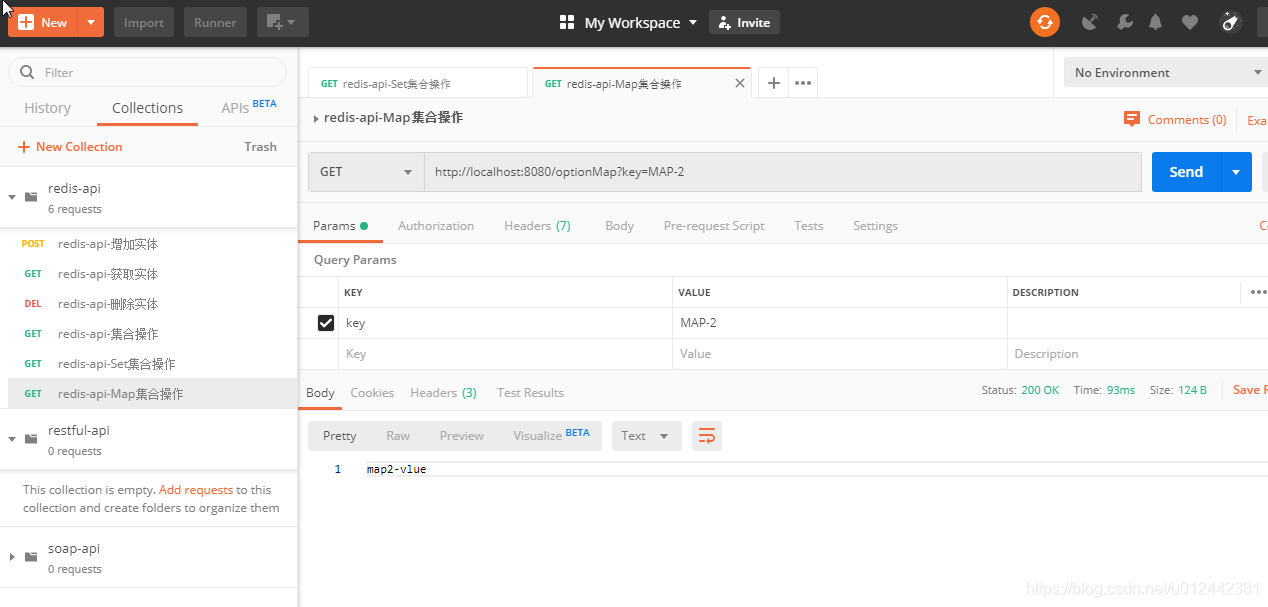Open the GET method dropdown
The height and width of the screenshot is (607, 1268).
(x=366, y=171)
